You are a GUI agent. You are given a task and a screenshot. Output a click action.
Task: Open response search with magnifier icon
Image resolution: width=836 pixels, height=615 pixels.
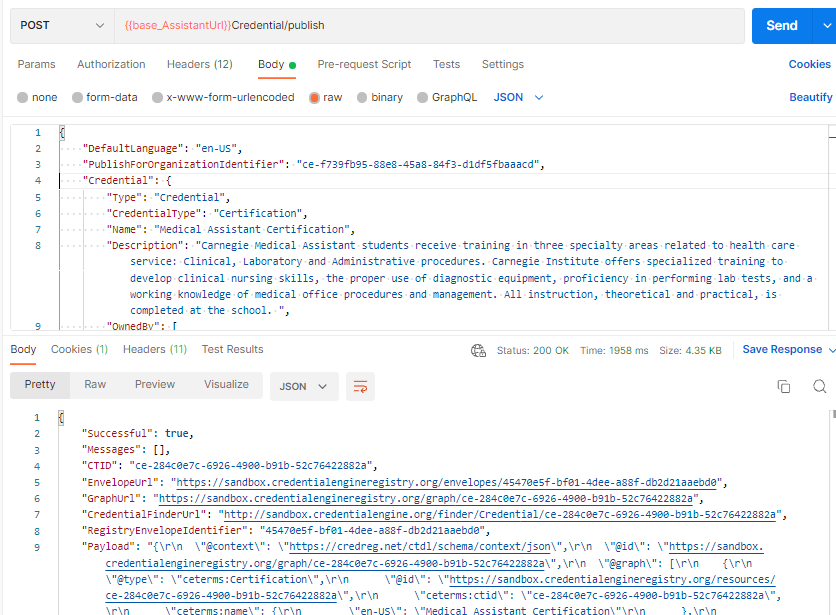[818, 384]
